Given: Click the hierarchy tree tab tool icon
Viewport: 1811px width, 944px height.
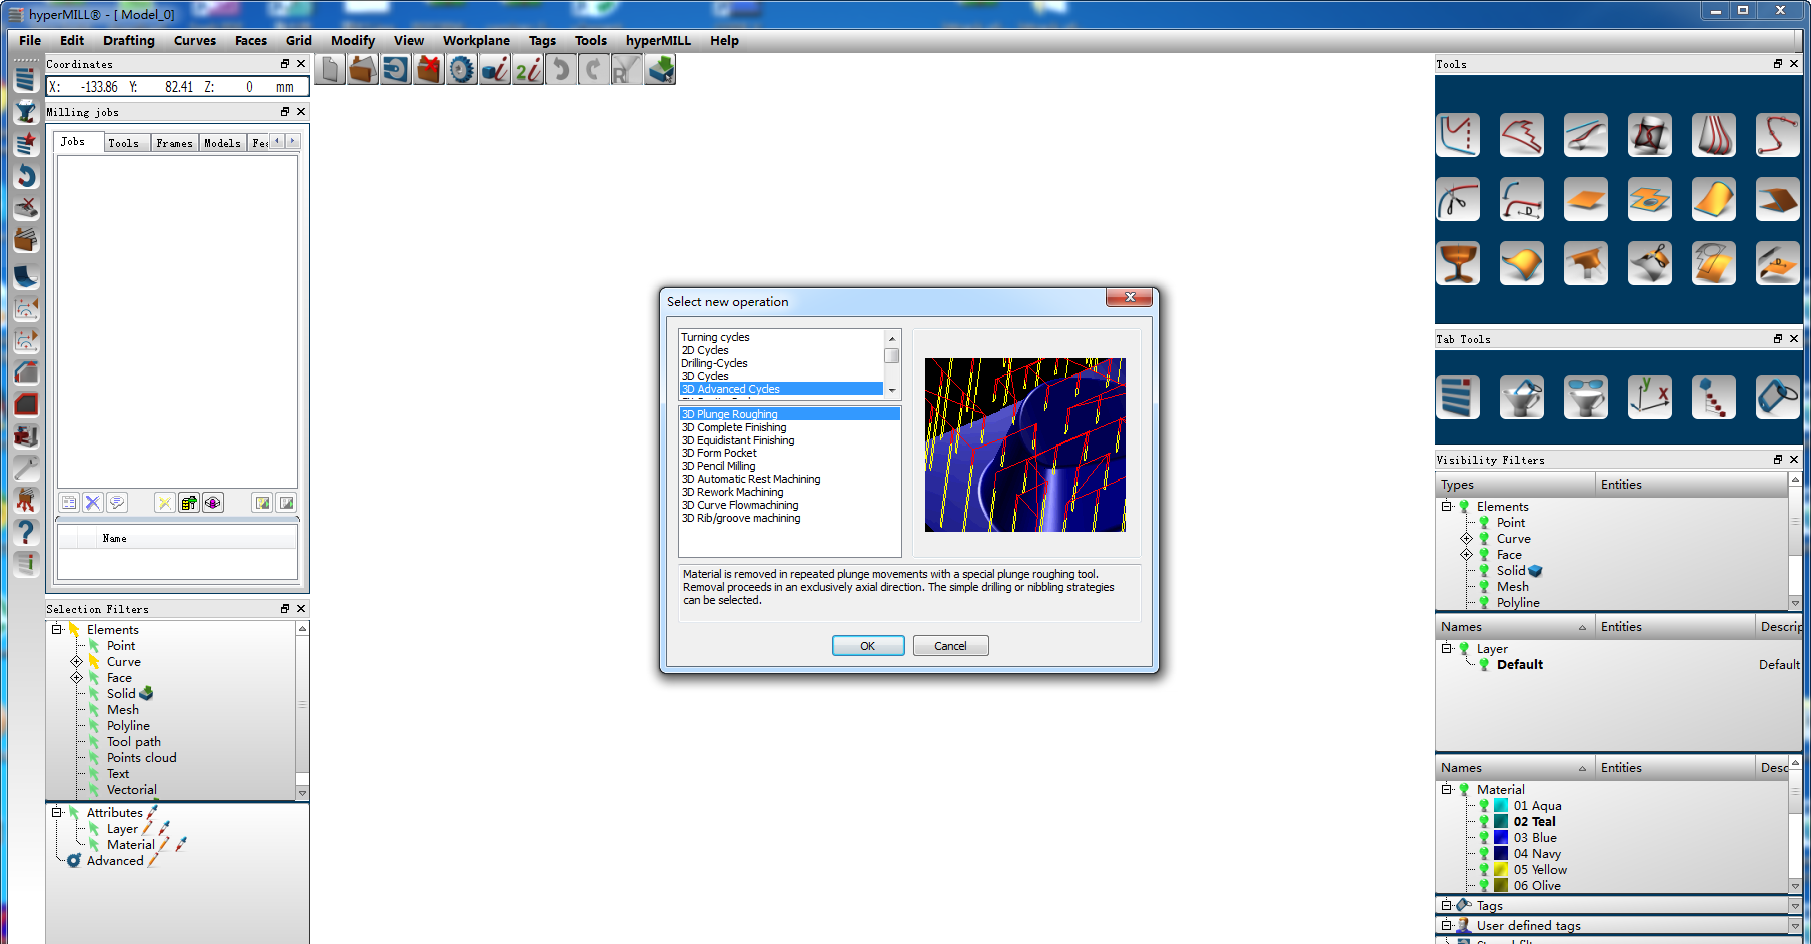Looking at the screenshot, I should 1714,397.
